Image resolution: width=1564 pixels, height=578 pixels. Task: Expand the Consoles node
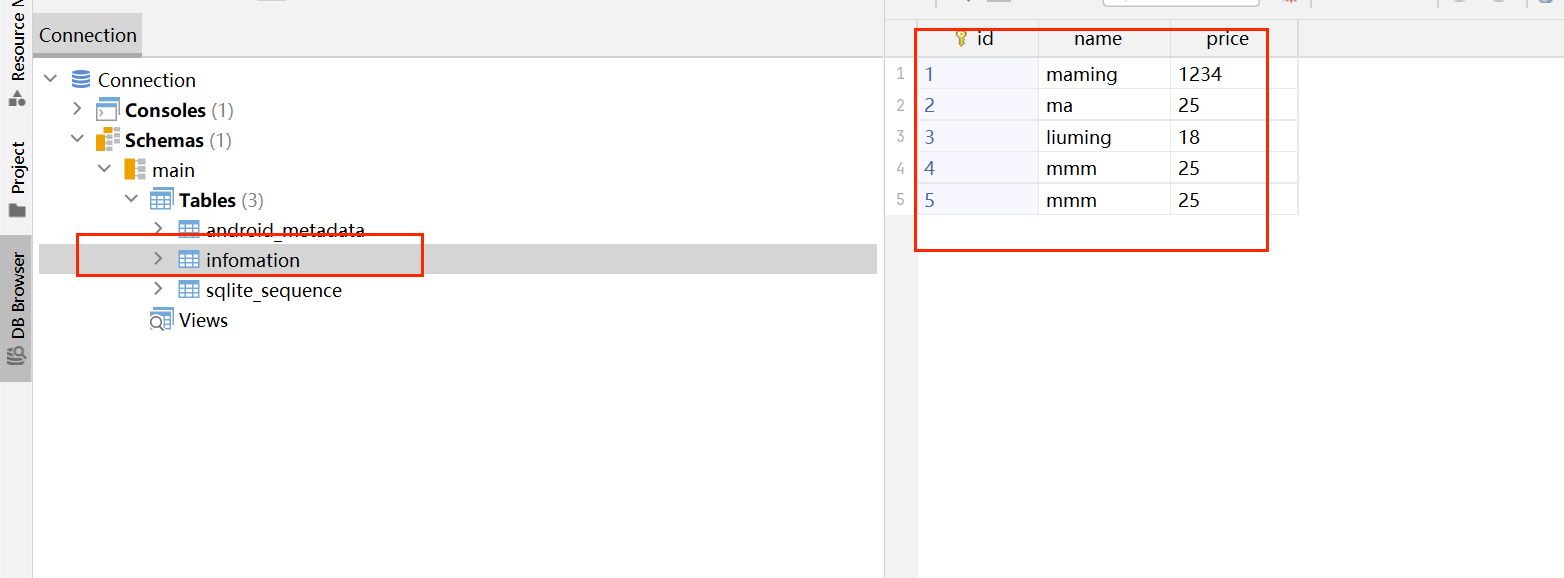[x=78, y=110]
